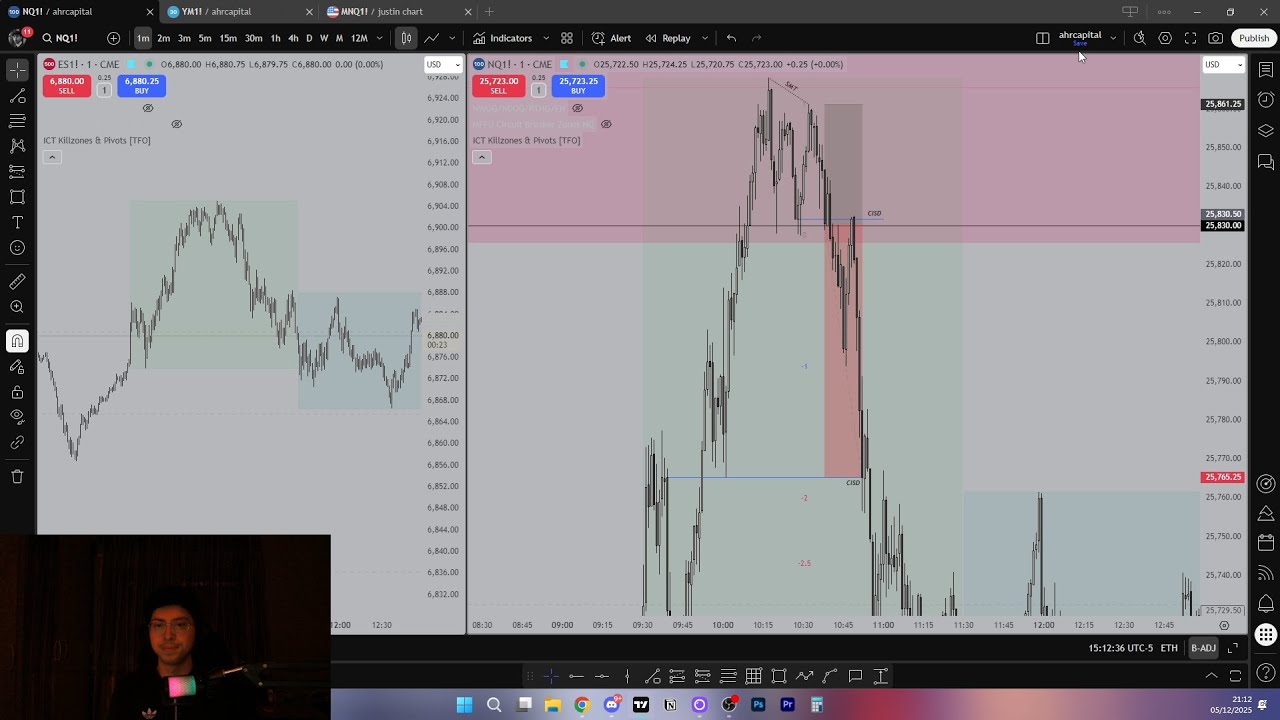Start bar Replay mode

tap(668, 38)
